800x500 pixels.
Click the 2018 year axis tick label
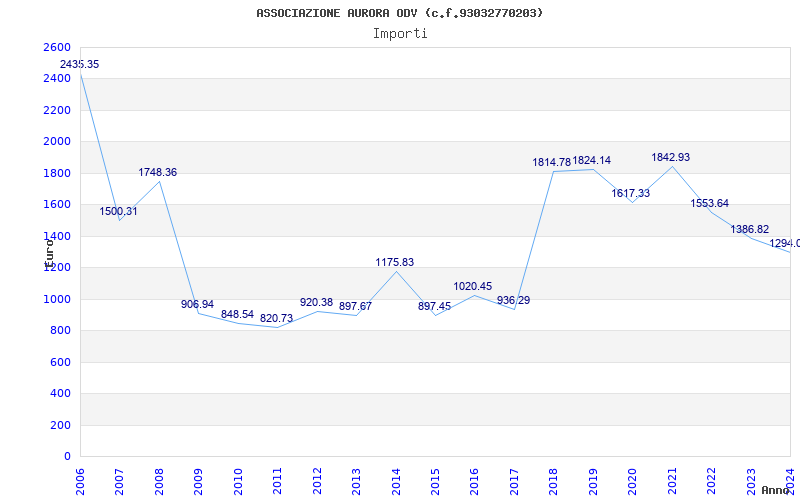pos(553,479)
